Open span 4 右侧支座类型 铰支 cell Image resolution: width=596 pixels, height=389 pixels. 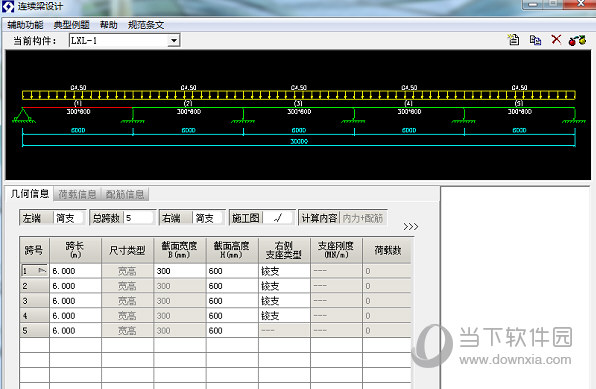(x=284, y=316)
